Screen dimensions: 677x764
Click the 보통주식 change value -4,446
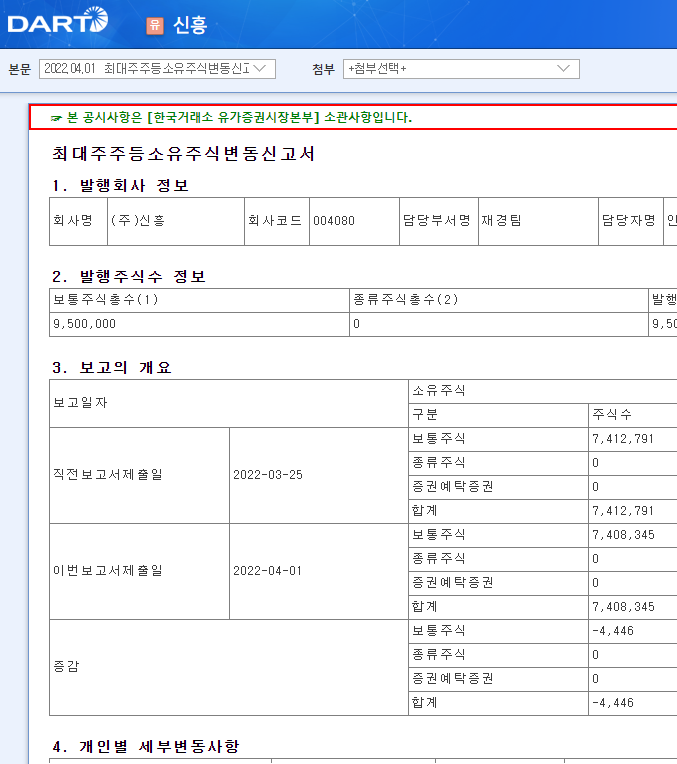click(x=613, y=631)
